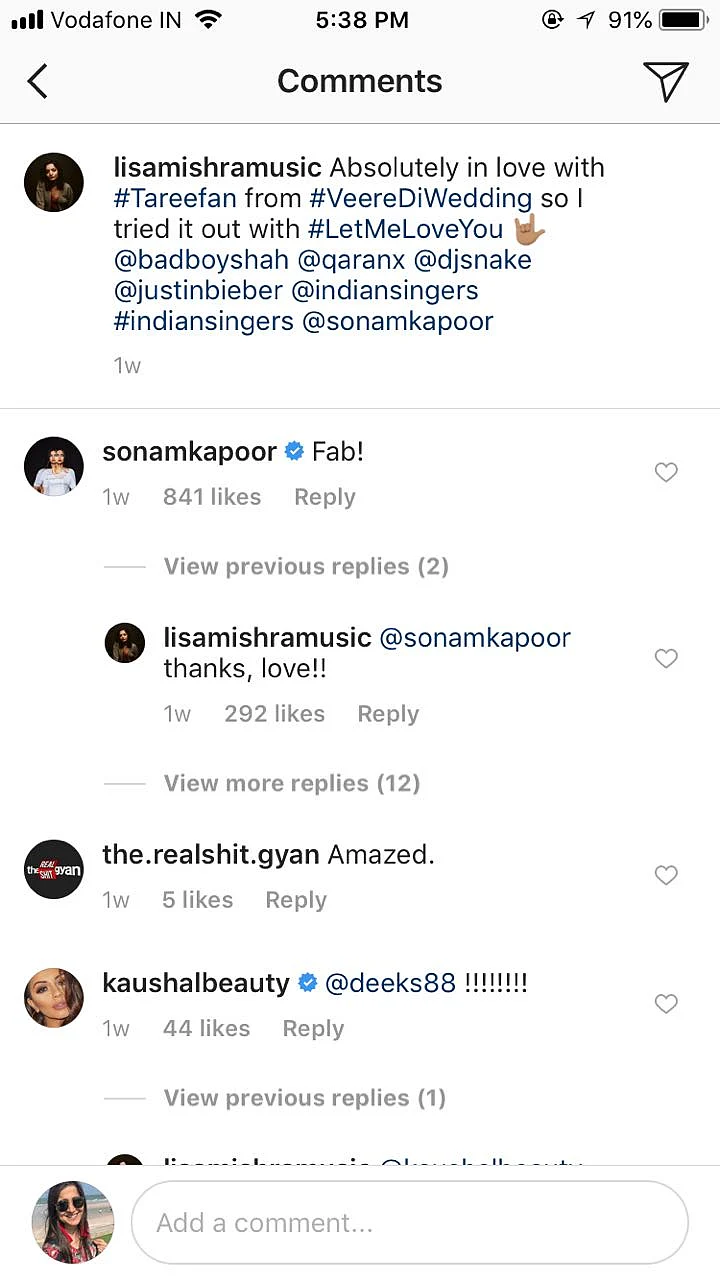
Task: Open the.realshit.gyan profile avatar
Action: pos(53,870)
